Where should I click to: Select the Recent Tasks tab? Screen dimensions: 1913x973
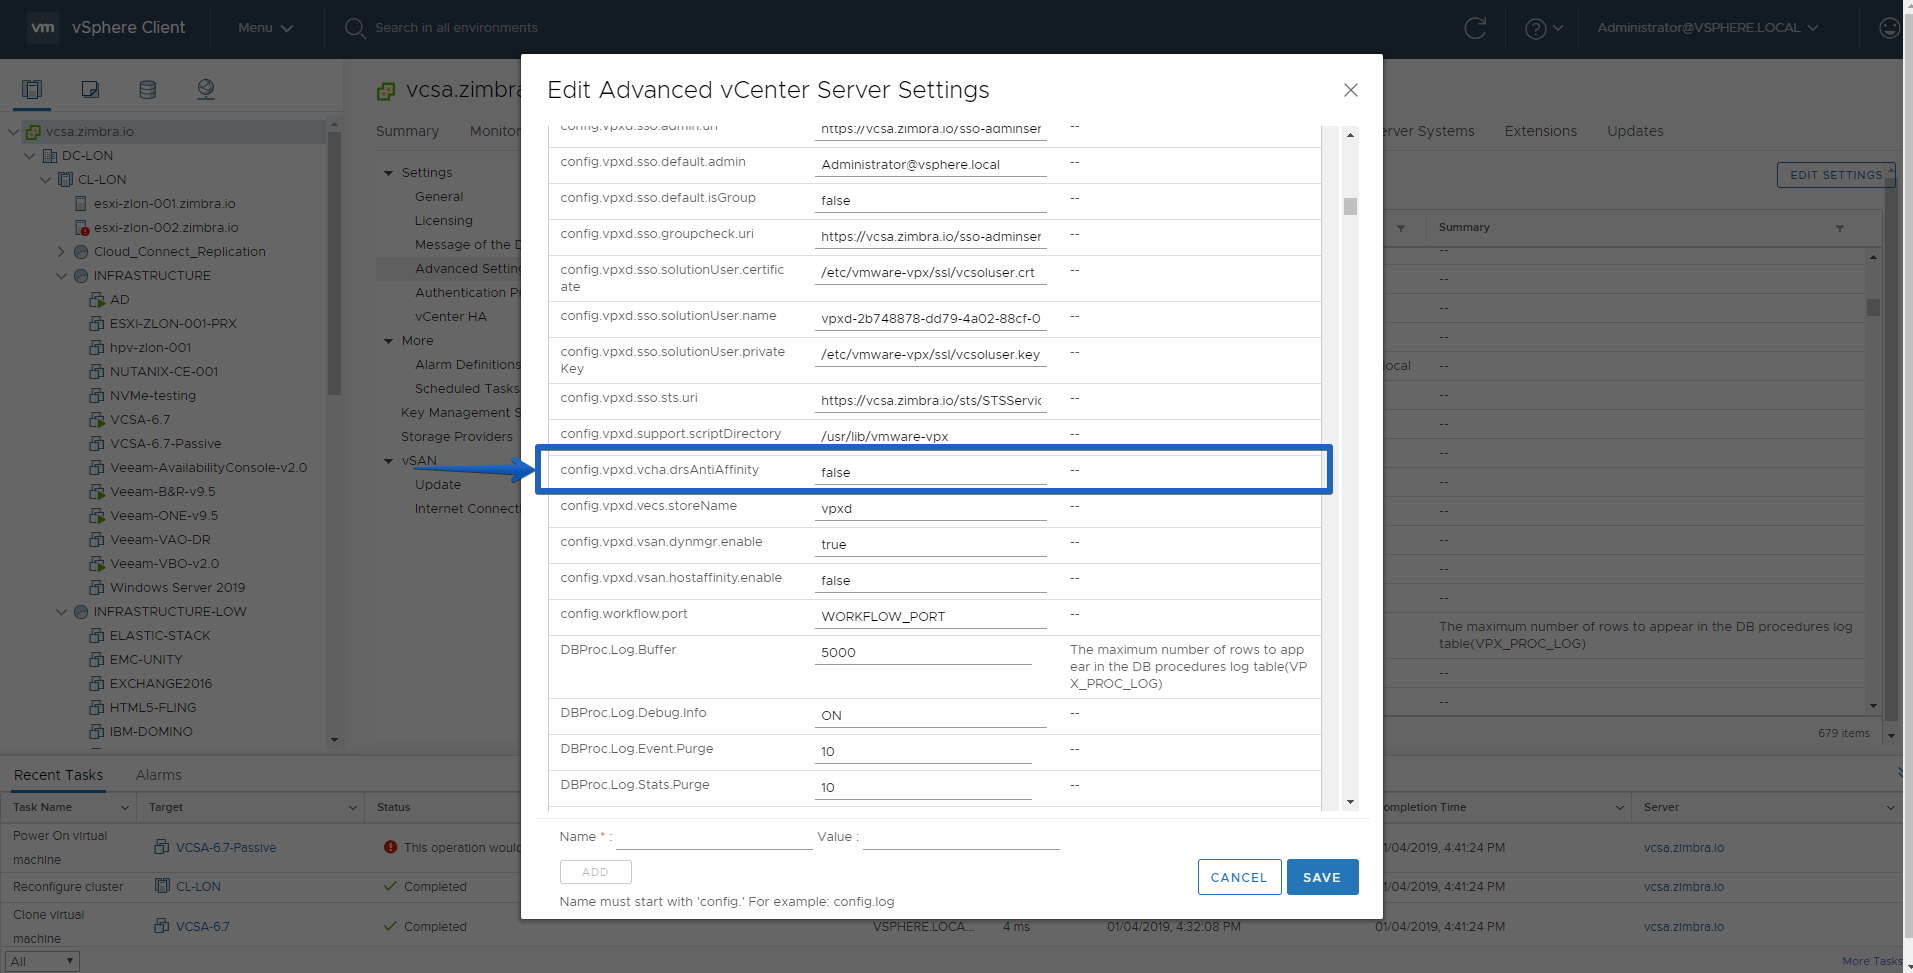pos(59,775)
